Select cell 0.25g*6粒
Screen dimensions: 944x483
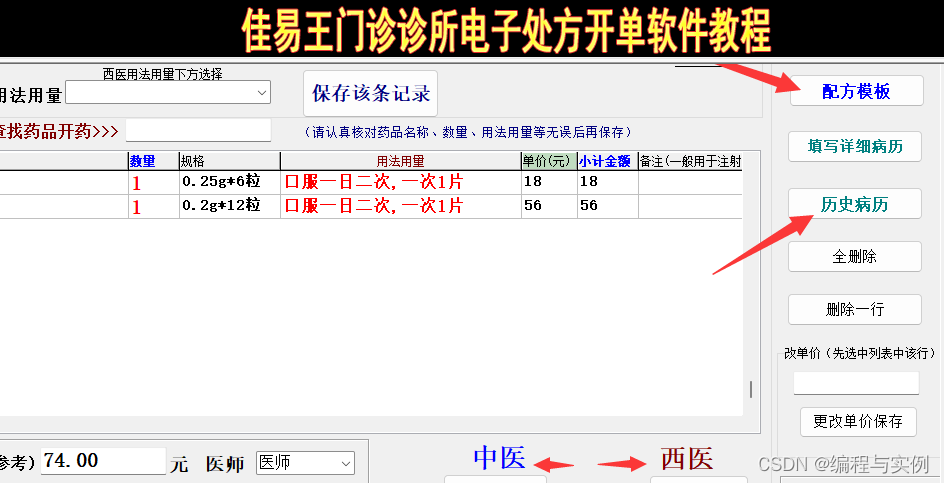[x=229, y=182]
